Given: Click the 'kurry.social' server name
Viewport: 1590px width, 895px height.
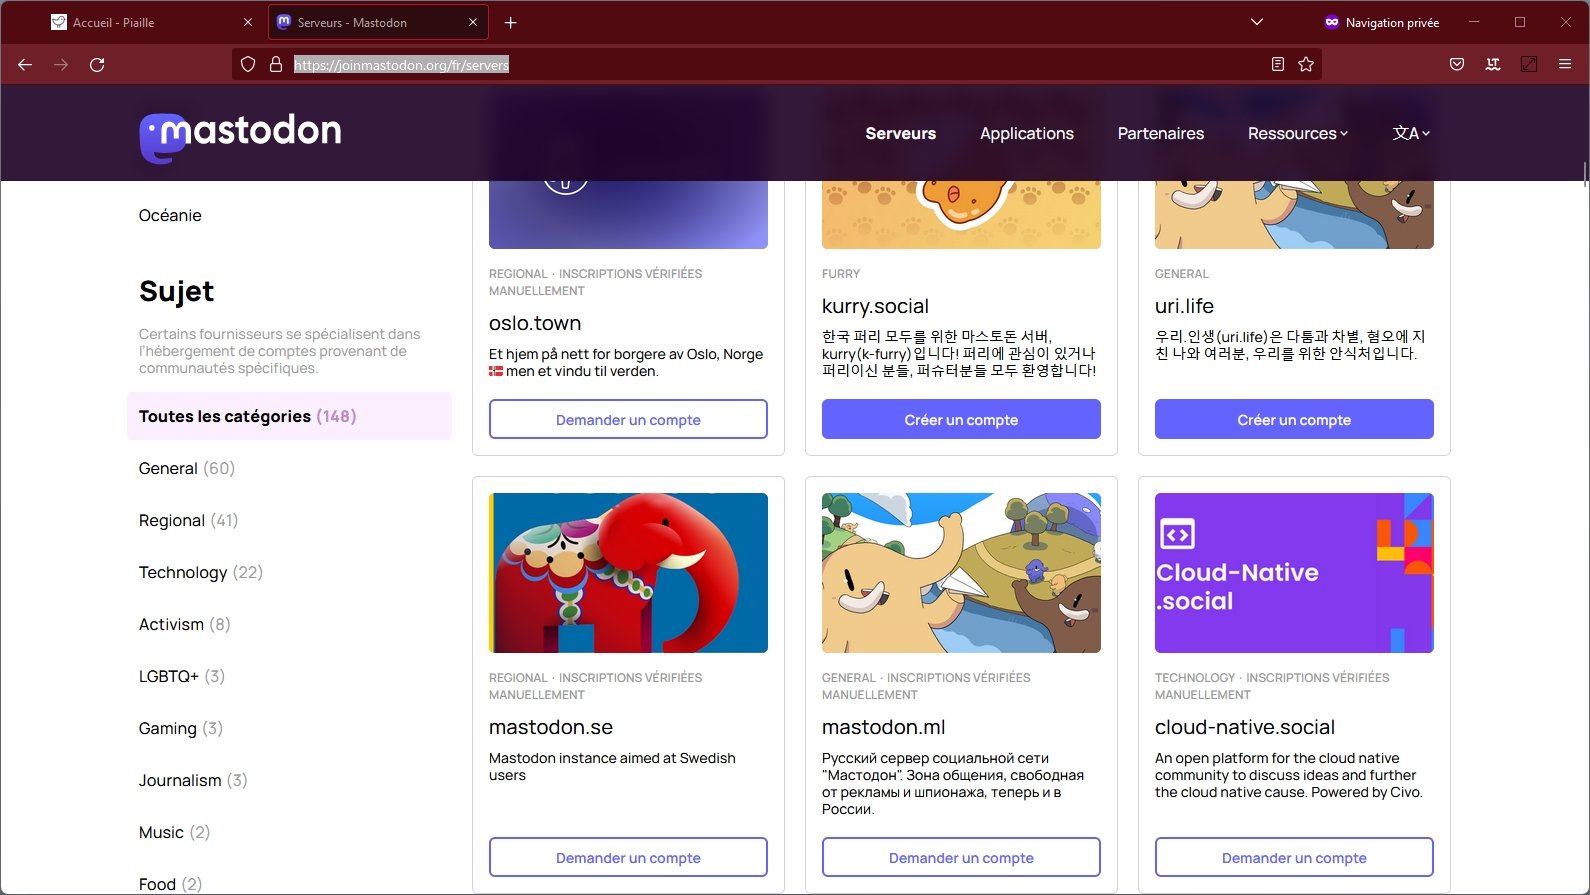Looking at the screenshot, I should [x=875, y=306].
